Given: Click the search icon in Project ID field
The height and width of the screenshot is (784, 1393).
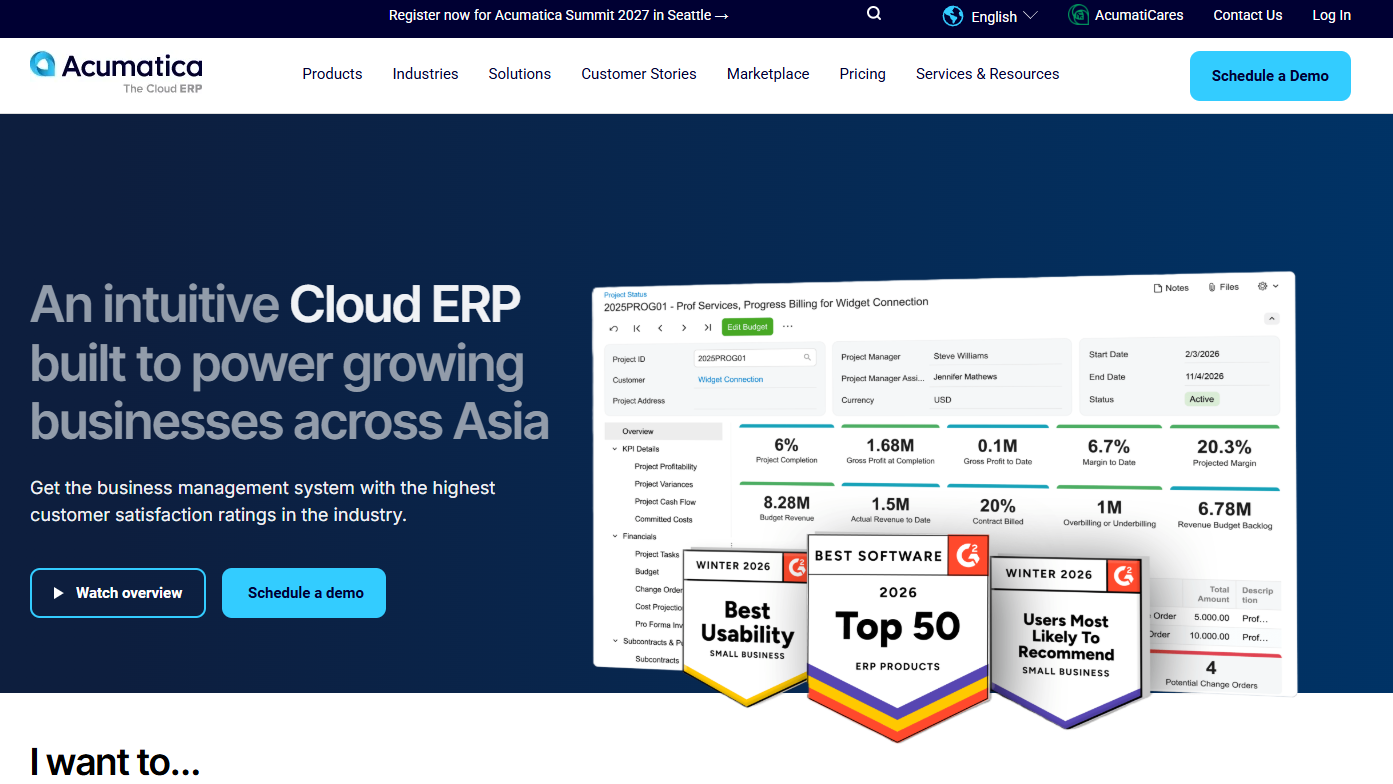Looking at the screenshot, I should pos(807,357).
